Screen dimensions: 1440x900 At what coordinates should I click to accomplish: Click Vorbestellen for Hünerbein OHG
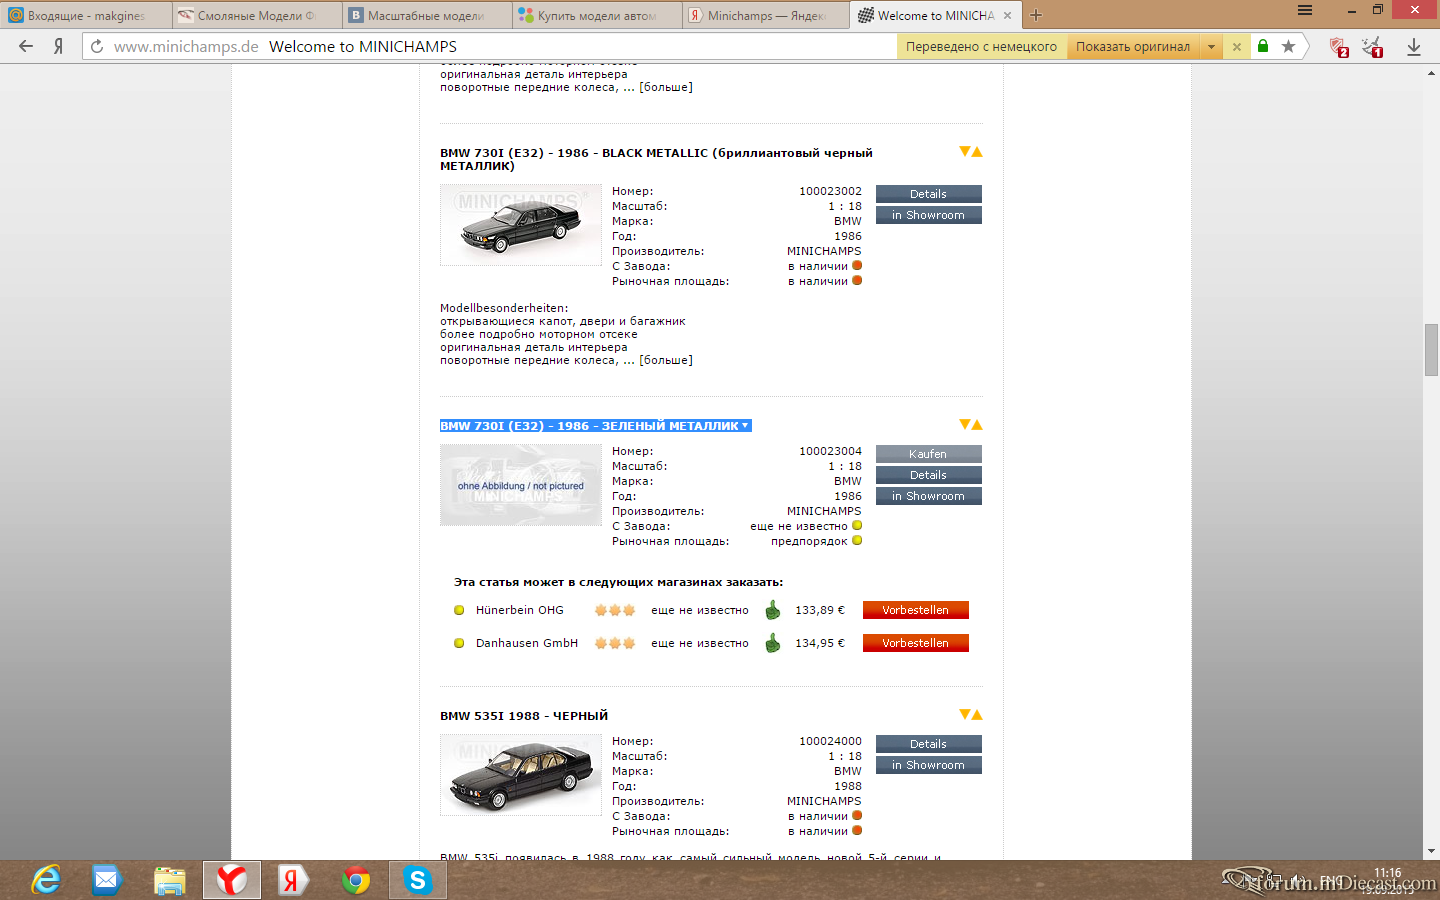pyautogui.click(x=915, y=610)
